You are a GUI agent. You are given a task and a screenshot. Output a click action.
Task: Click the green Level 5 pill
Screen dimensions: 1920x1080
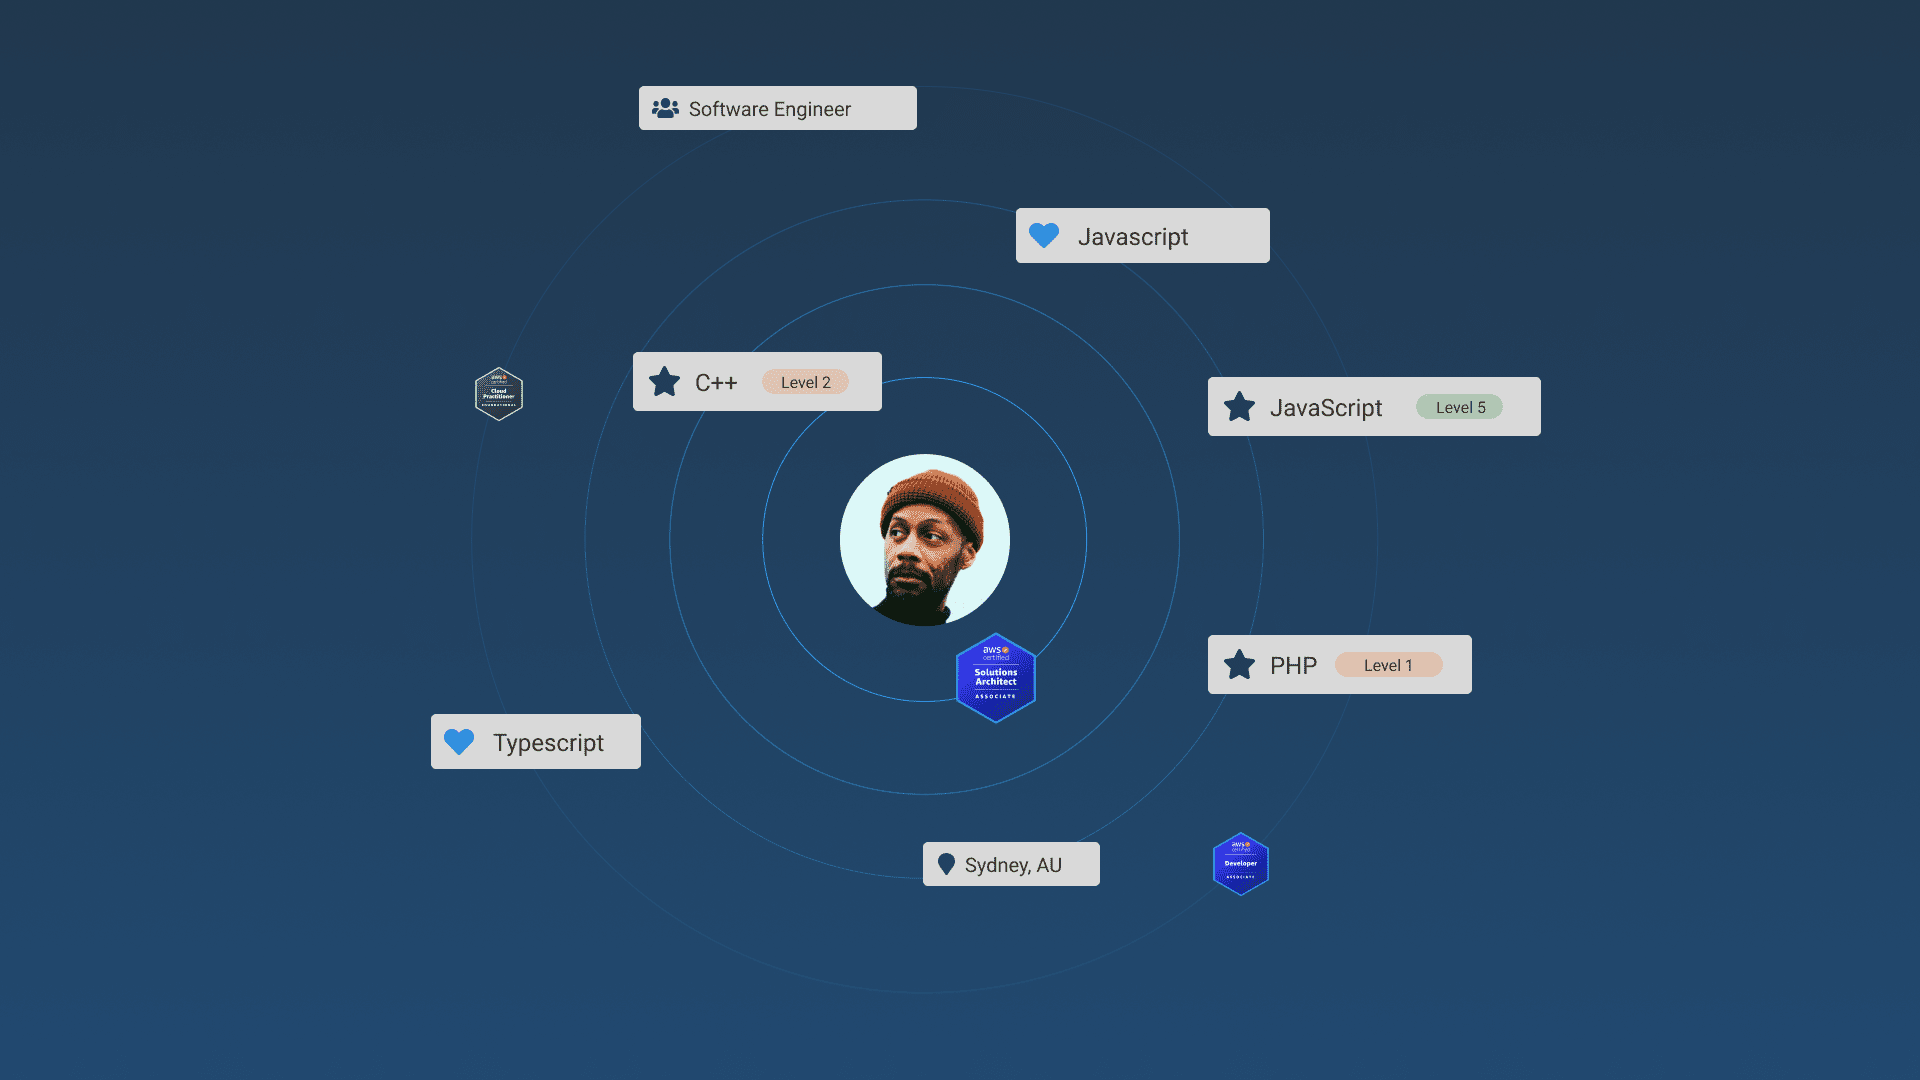1459,407
